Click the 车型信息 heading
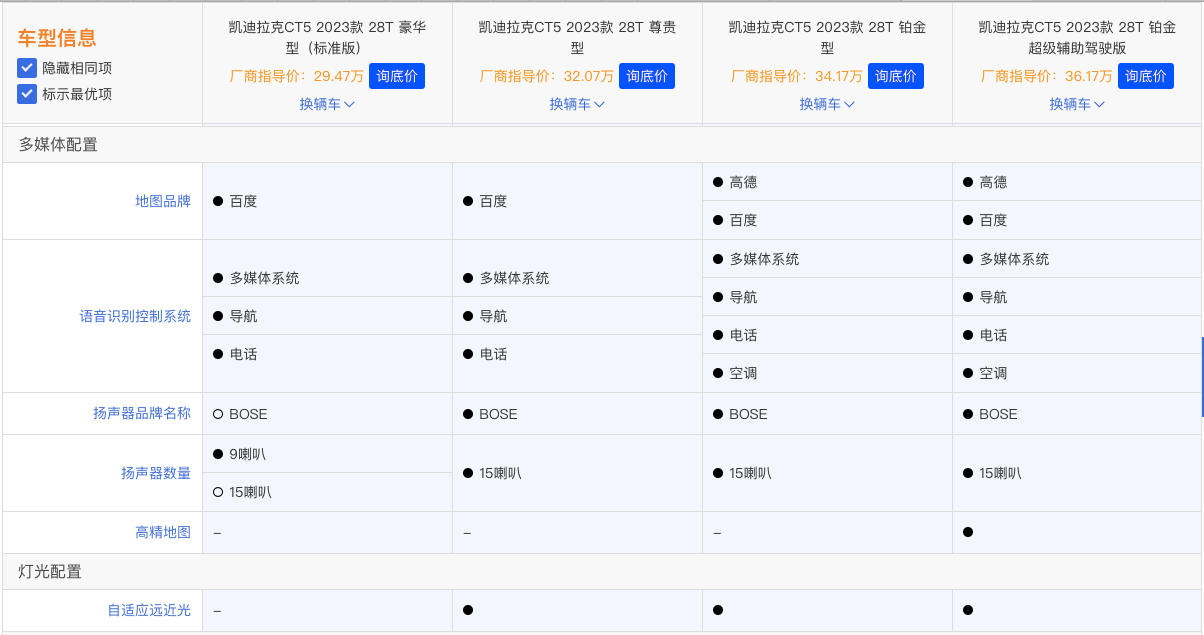 click(x=57, y=39)
